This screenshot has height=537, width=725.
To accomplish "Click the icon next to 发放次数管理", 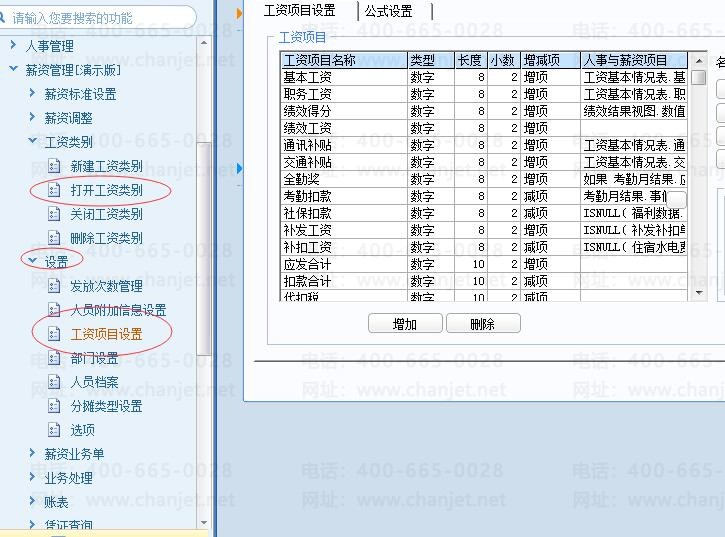I will [x=54, y=286].
